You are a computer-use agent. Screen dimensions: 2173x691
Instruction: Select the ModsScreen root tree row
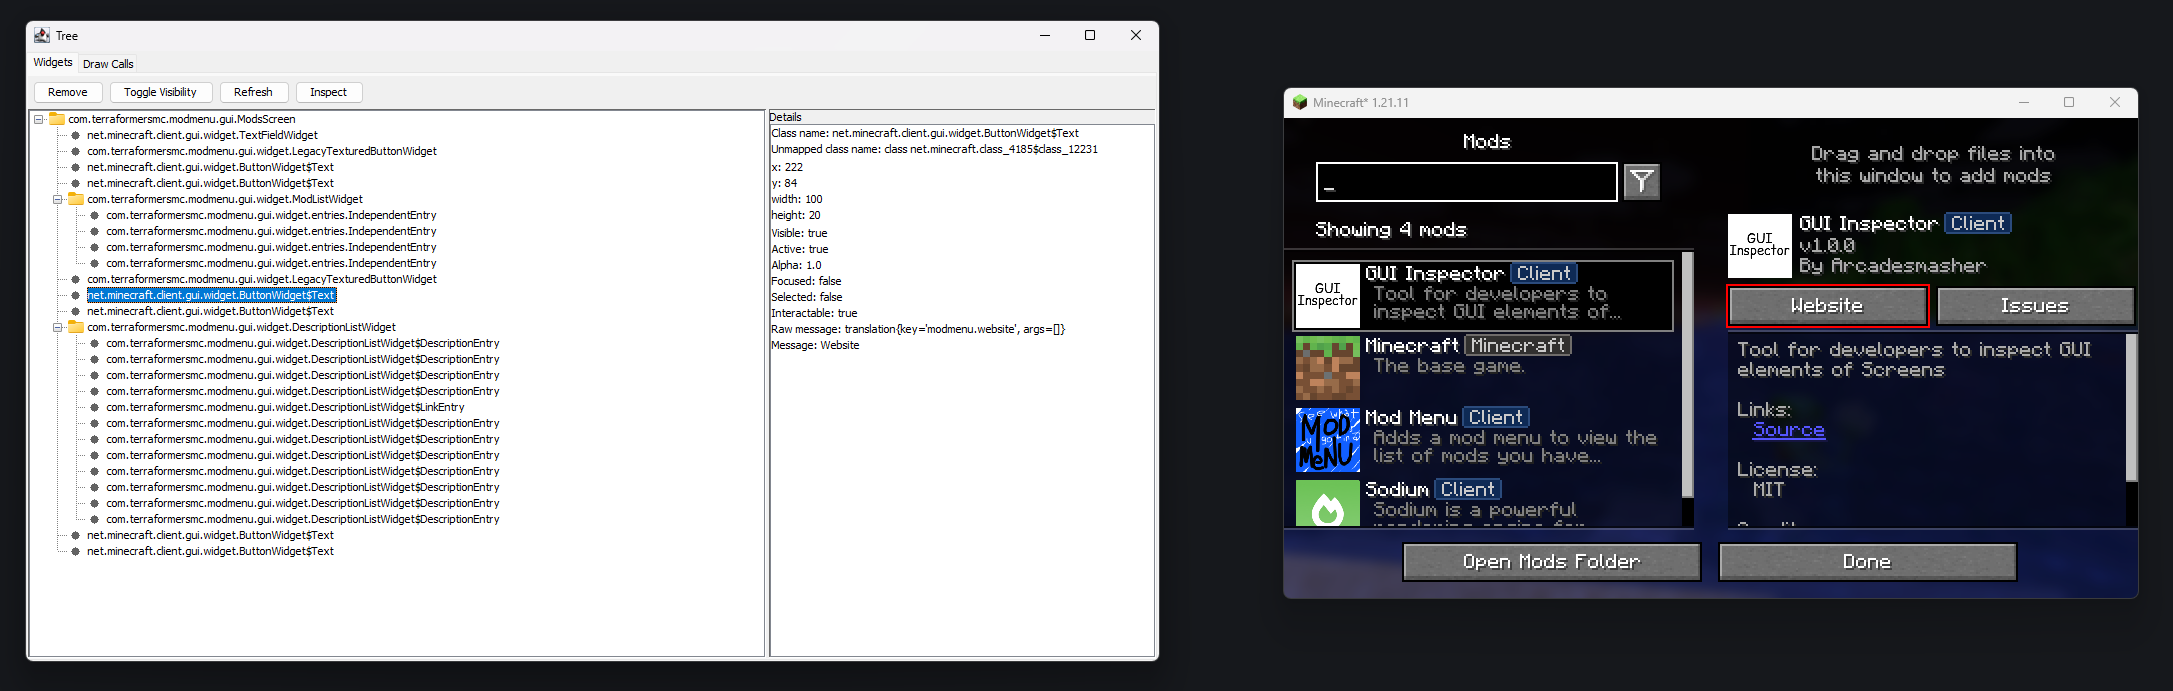182,119
